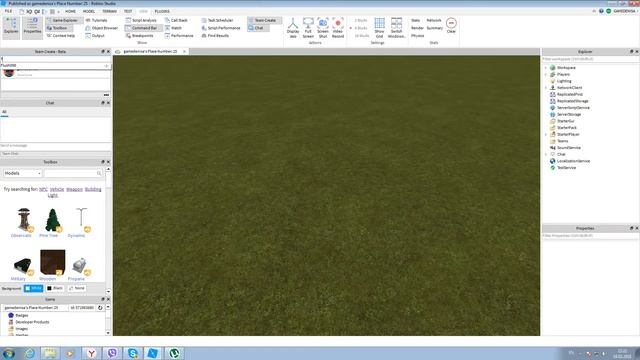Open Script Performance window
The width and height of the screenshot is (640, 360).
coord(221,28)
